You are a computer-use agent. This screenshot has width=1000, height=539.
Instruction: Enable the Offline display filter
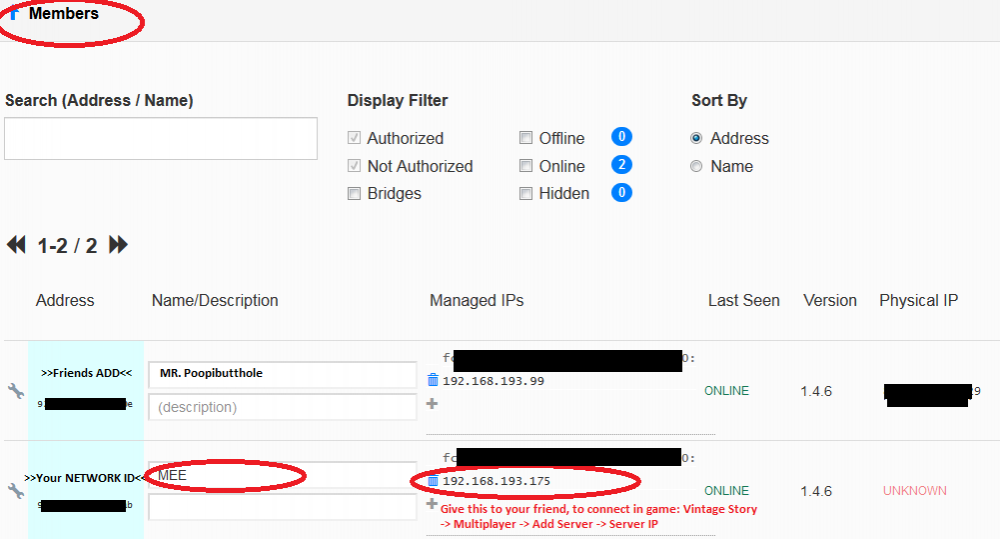pos(526,138)
